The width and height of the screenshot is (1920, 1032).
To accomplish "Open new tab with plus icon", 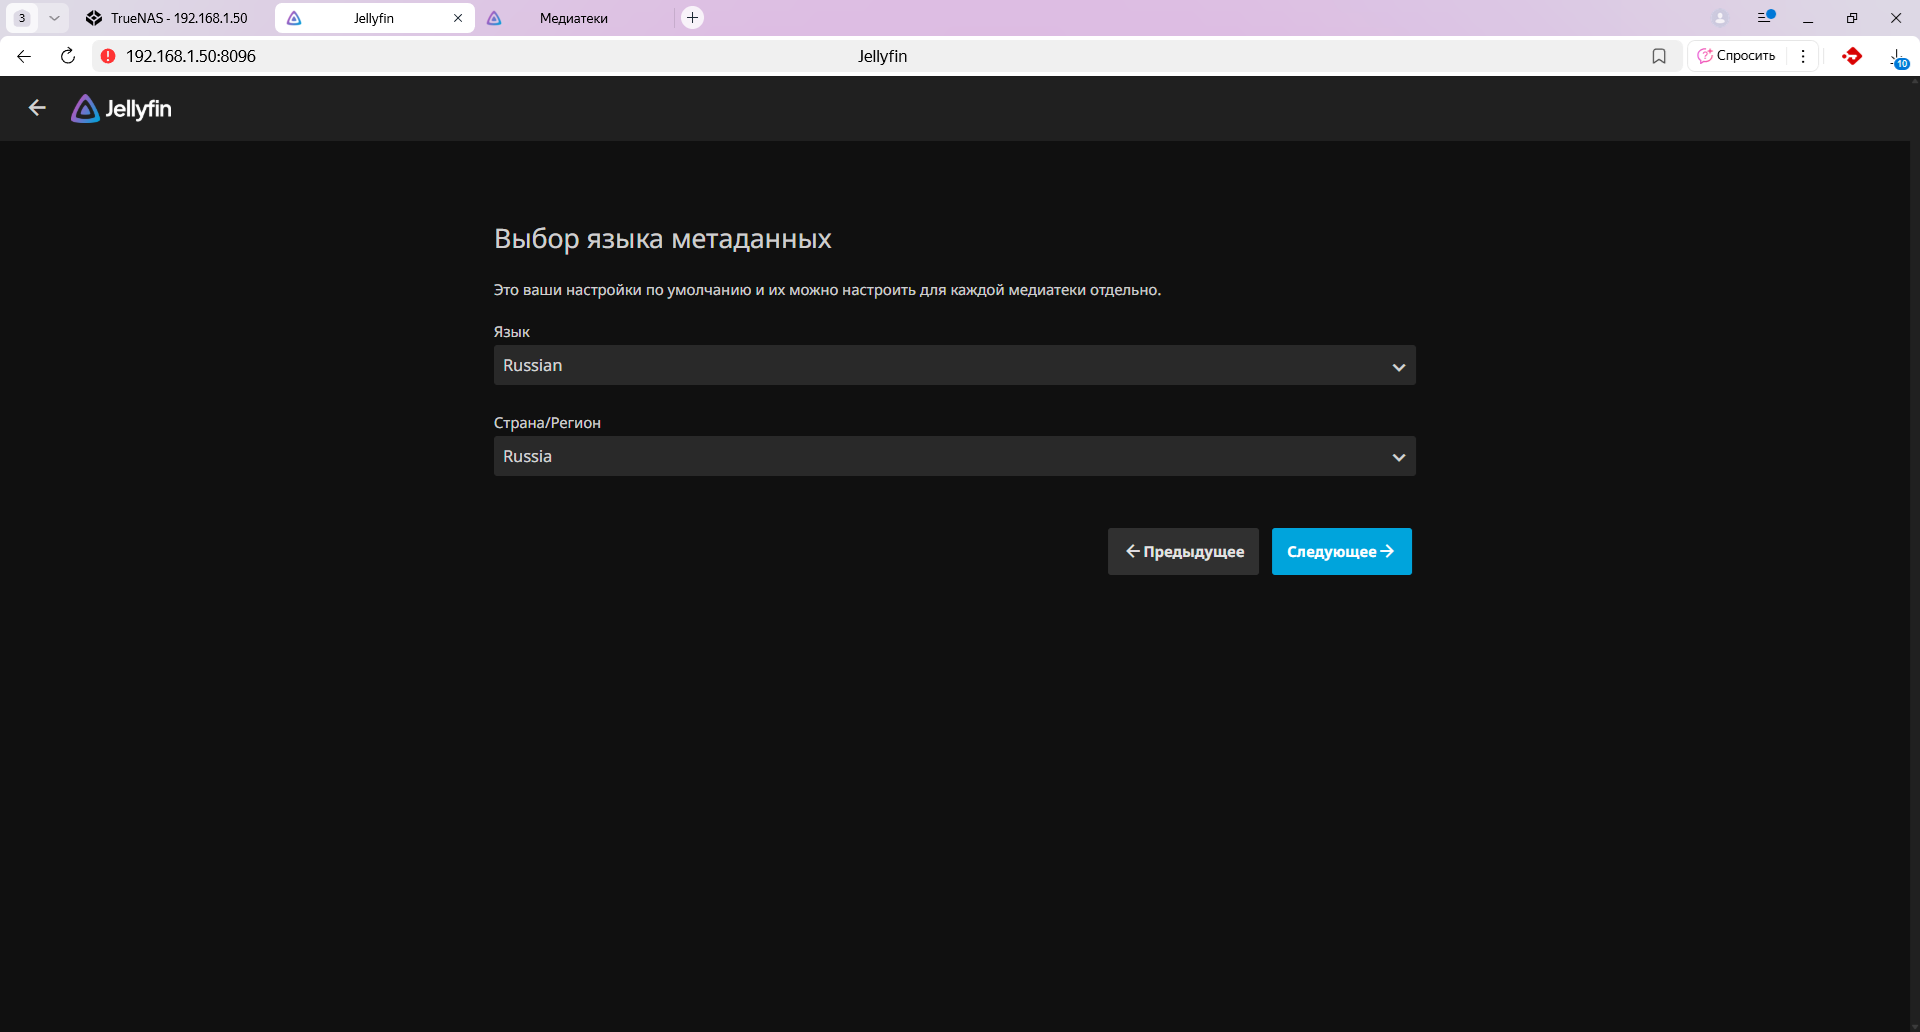I will pyautogui.click(x=692, y=18).
